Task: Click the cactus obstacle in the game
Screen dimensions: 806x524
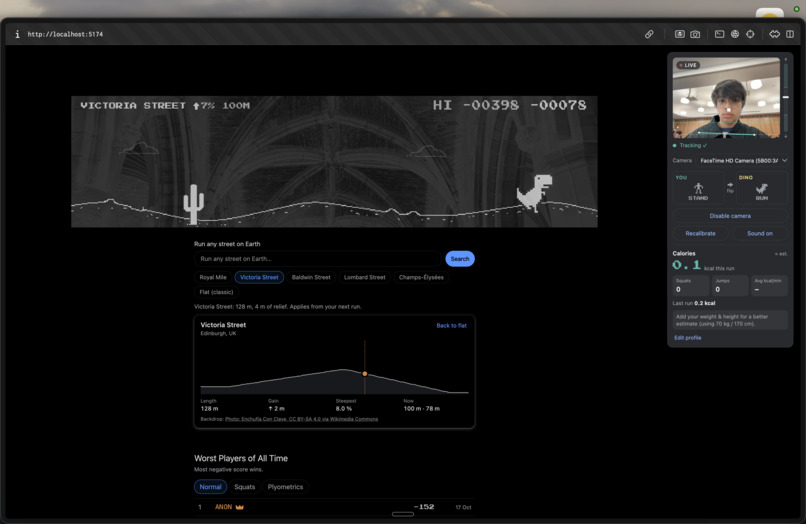Action: [193, 204]
